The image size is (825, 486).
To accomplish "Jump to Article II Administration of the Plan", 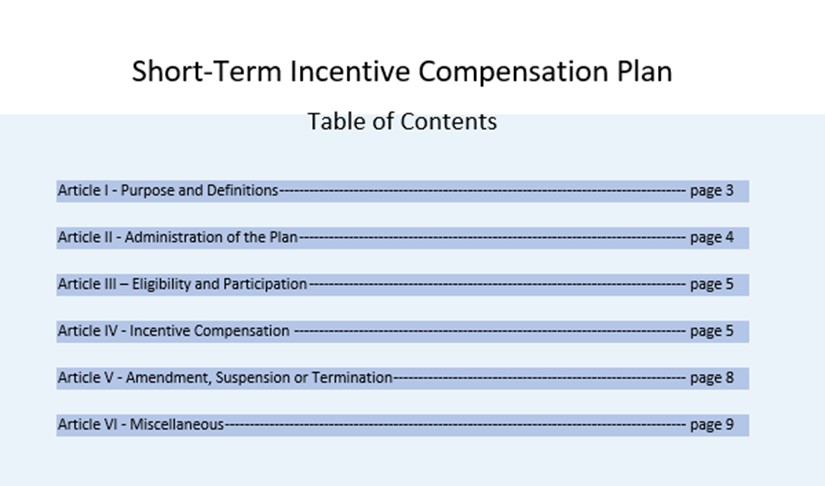I will click(177, 237).
